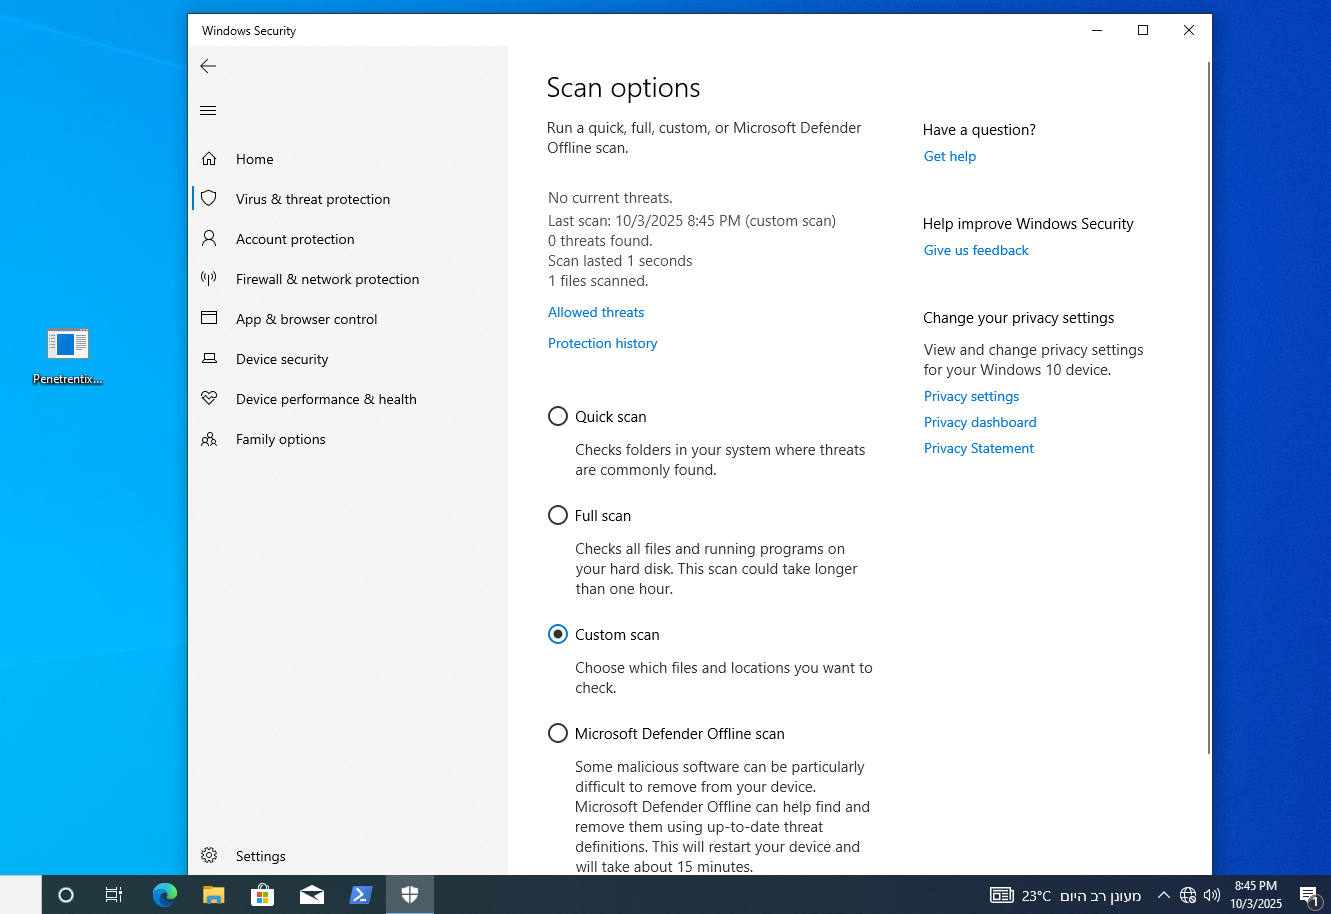1331x914 pixels.
Task: Open Virus & threat protection section
Action: tap(312, 199)
